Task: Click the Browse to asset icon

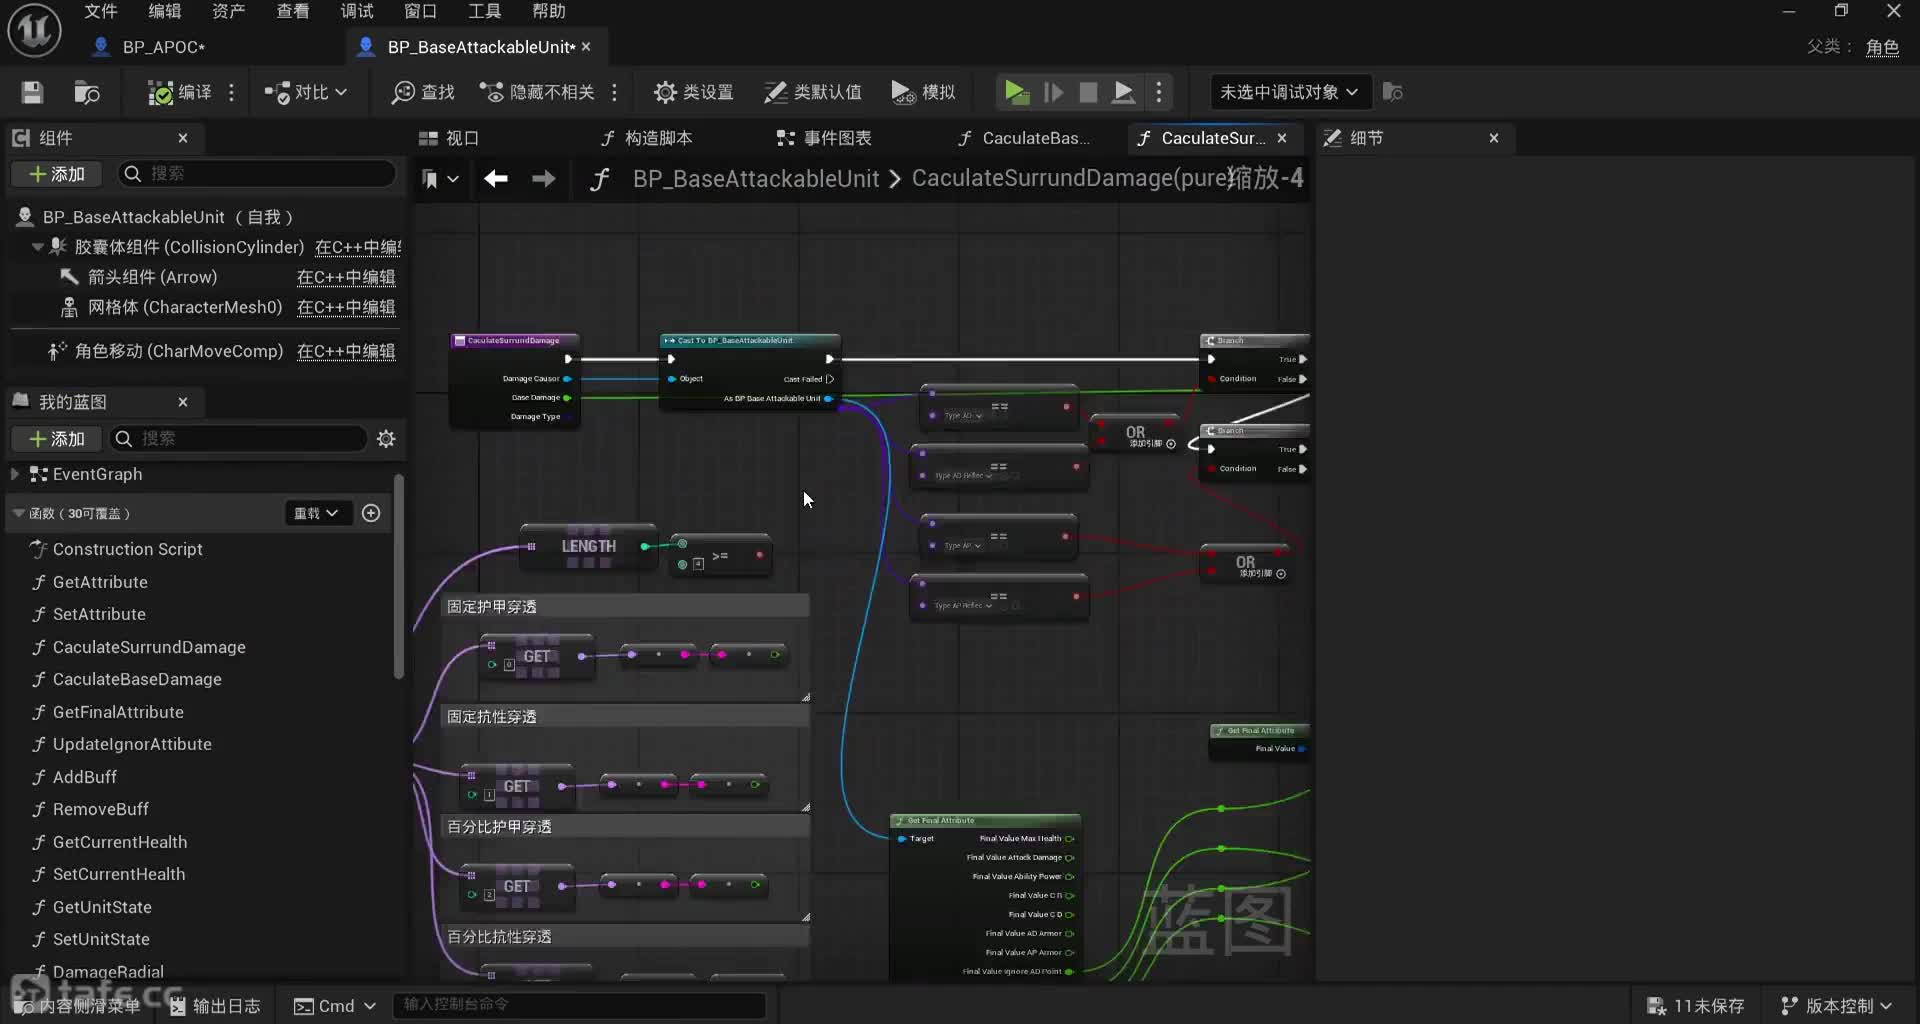Action: (87, 92)
